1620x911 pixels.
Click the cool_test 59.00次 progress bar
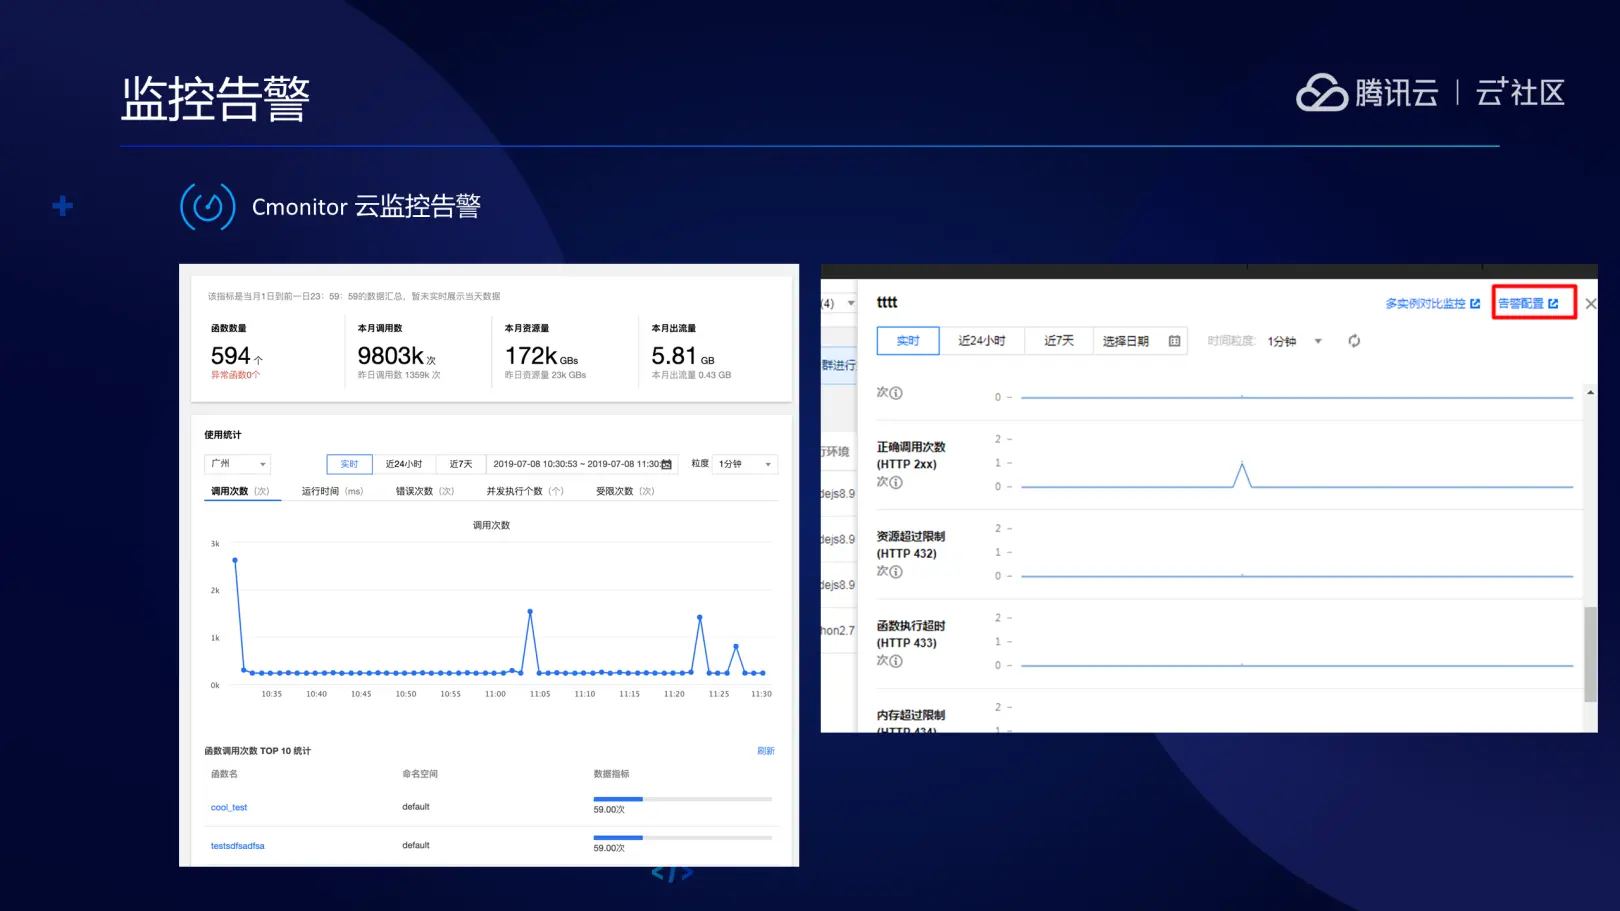(x=682, y=799)
